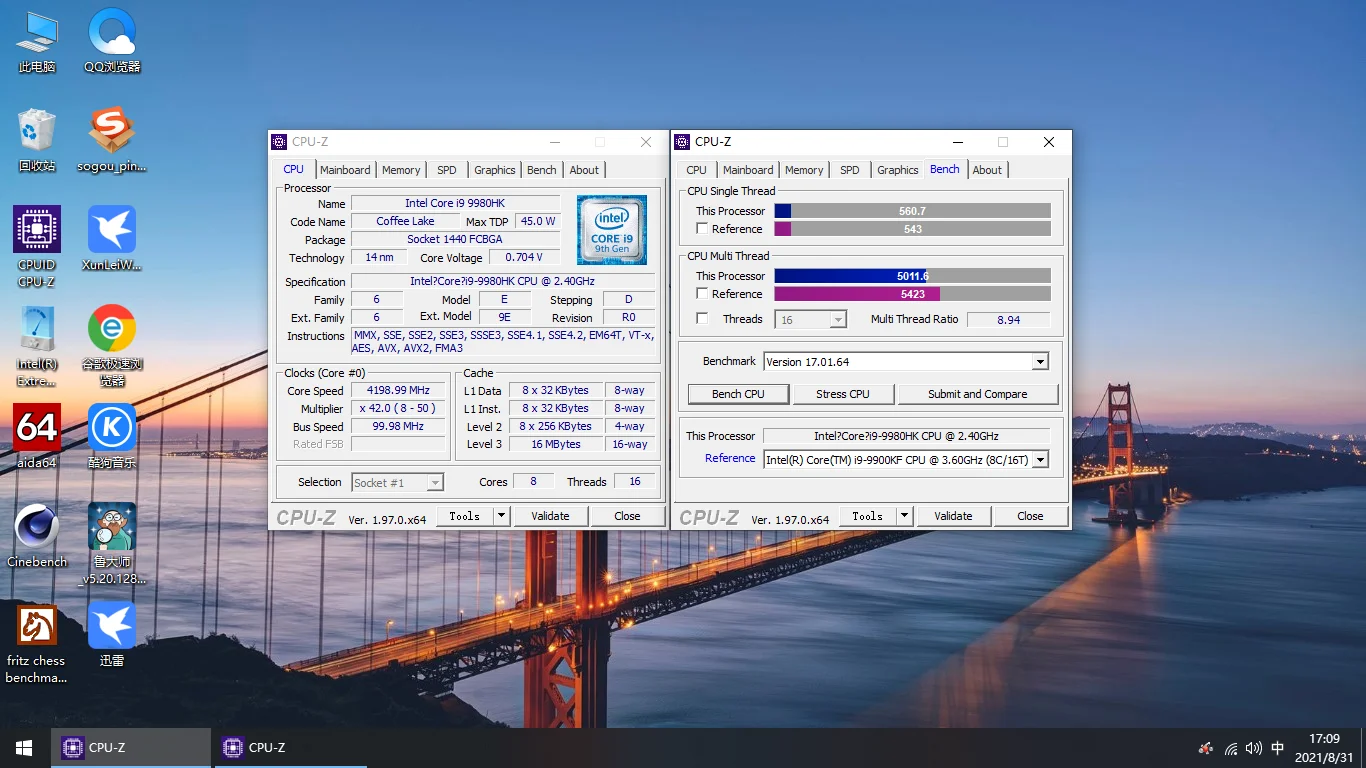Image resolution: width=1366 pixels, height=768 pixels.
Task: Select the 鲁大师 desktop icon
Action: click(112, 544)
